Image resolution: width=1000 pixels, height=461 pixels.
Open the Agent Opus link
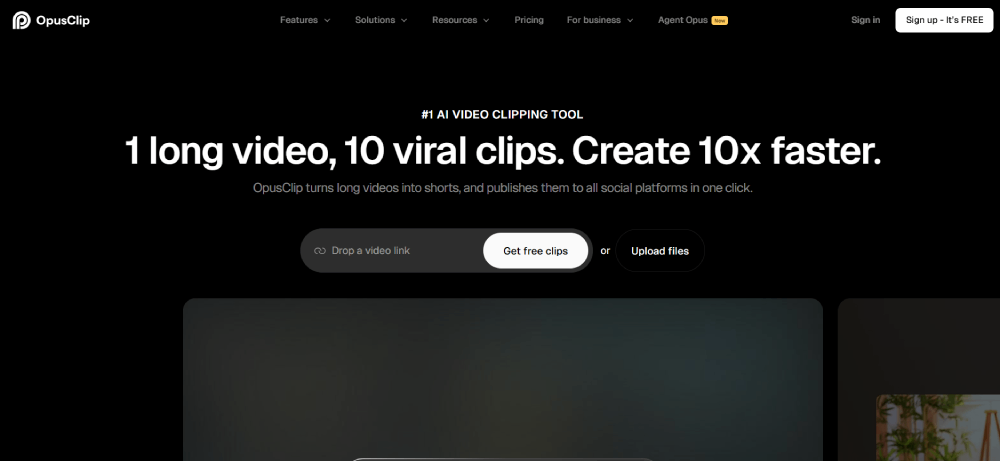(x=682, y=20)
